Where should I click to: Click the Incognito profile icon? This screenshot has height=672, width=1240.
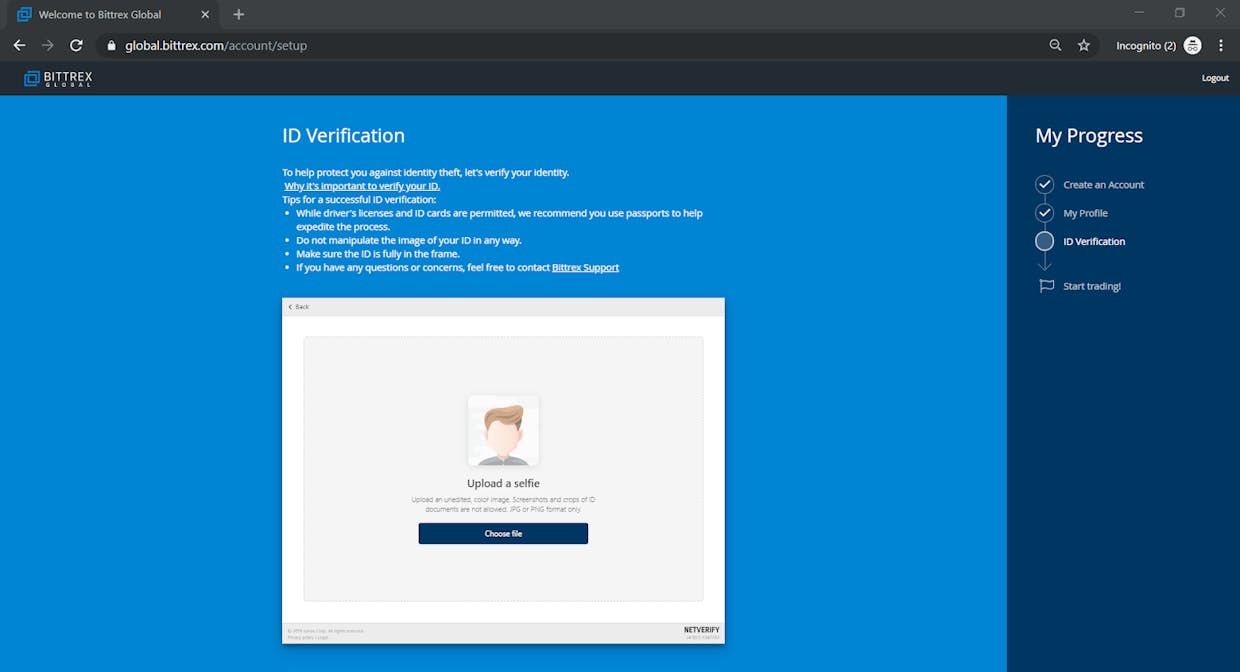pyautogui.click(x=1192, y=45)
